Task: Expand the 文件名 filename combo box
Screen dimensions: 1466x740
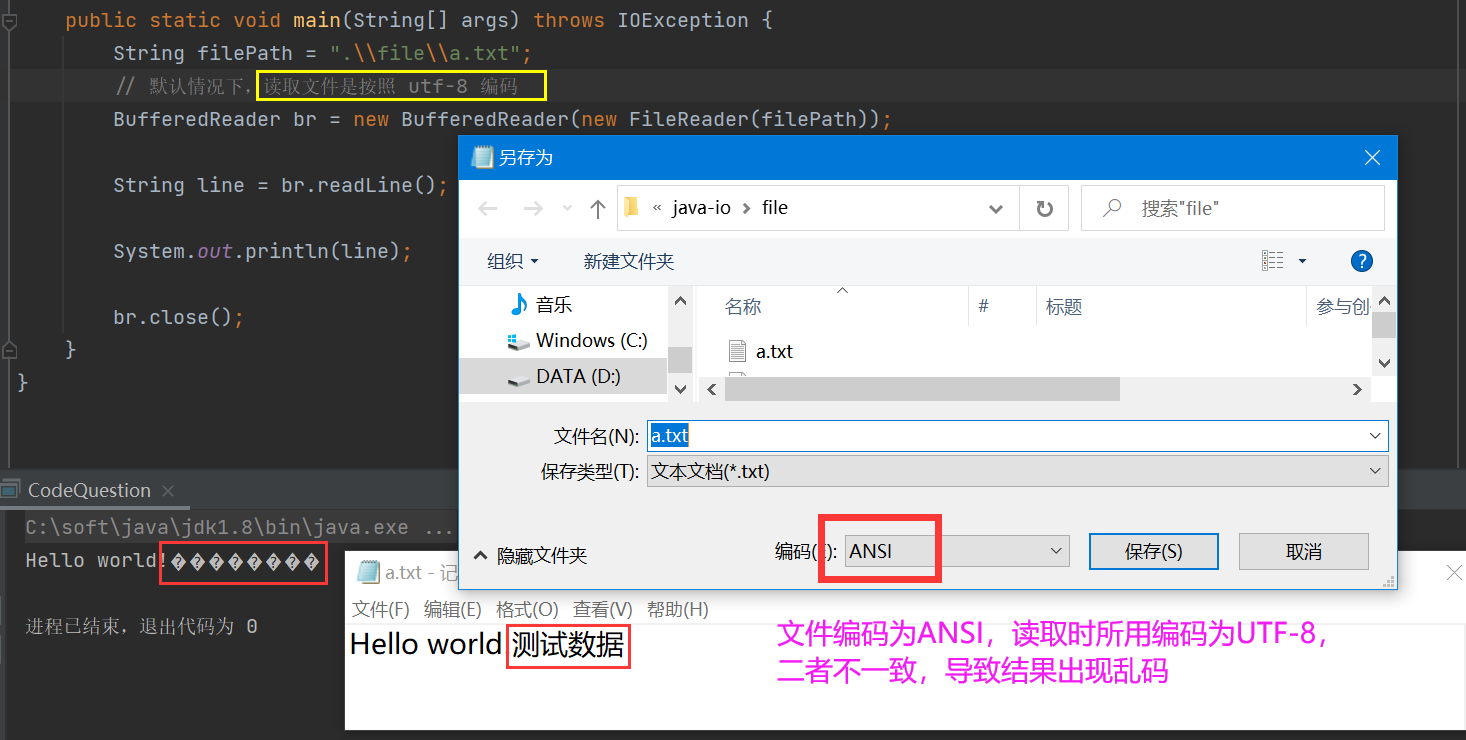Action: tap(1377, 435)
